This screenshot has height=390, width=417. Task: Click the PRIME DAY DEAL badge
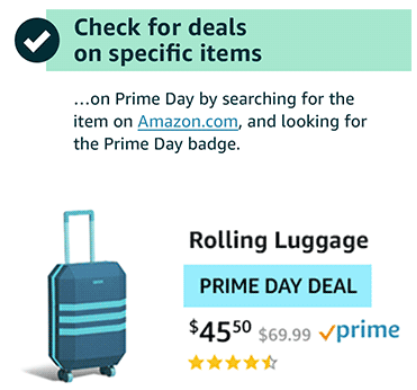277,286
